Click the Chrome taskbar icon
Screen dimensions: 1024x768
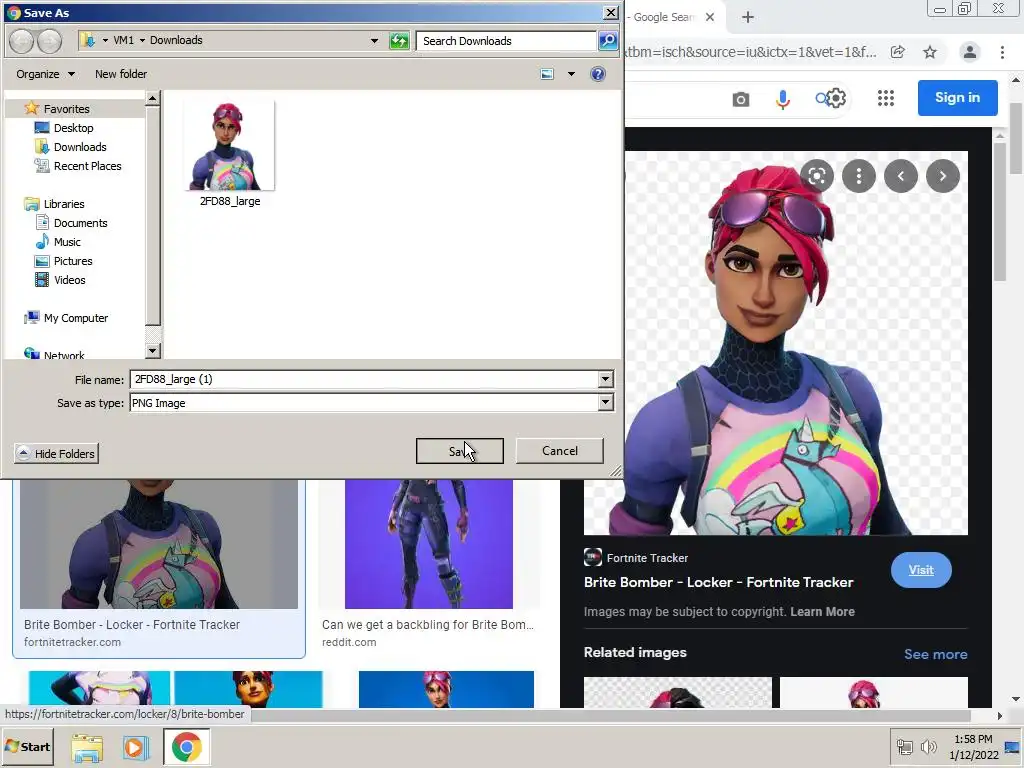[187, 747]
